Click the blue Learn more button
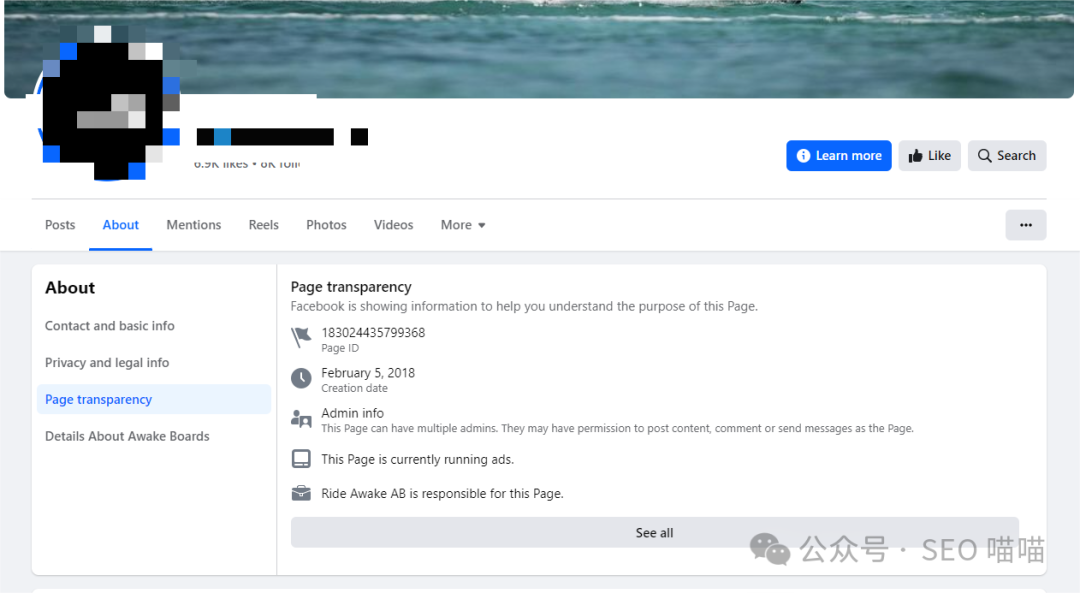 click(x=838, y=156)
